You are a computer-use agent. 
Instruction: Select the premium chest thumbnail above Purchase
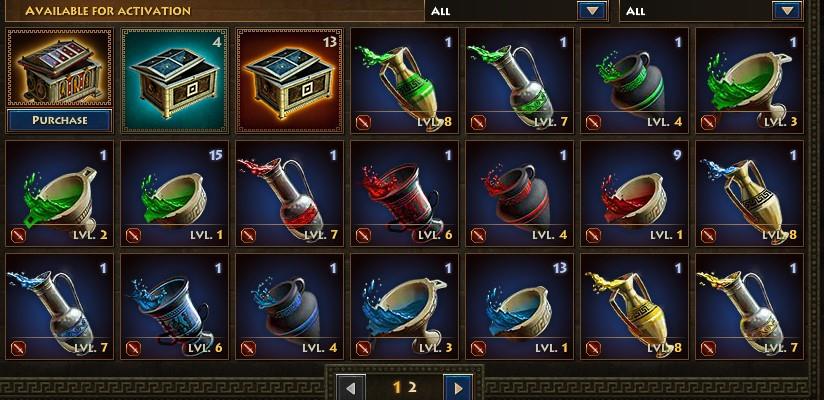pos(59,68)
